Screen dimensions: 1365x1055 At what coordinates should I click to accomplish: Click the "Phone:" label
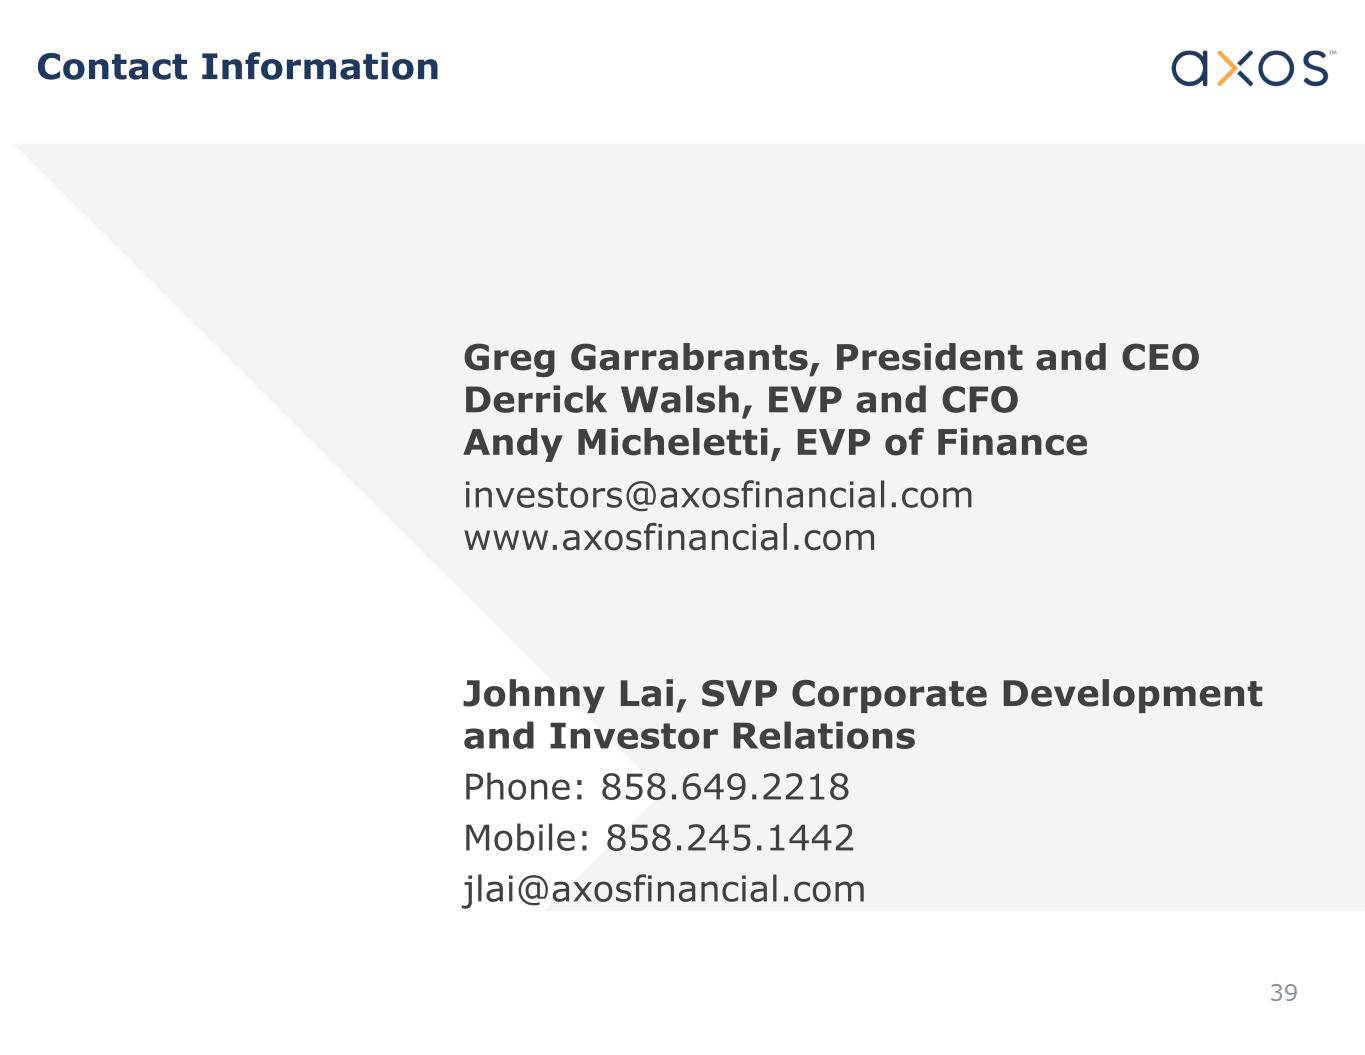click(x=523, y=787)
